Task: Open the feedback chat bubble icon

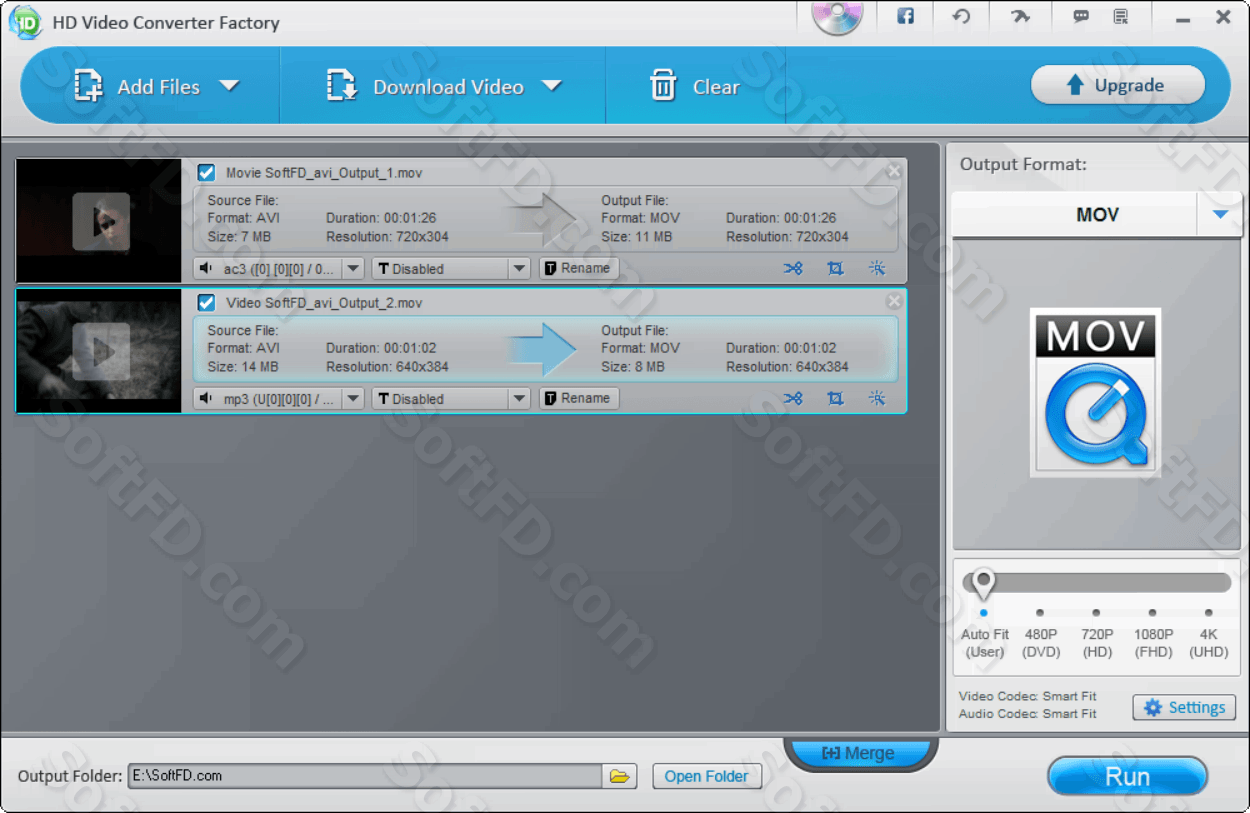Action: [1080, 16]
